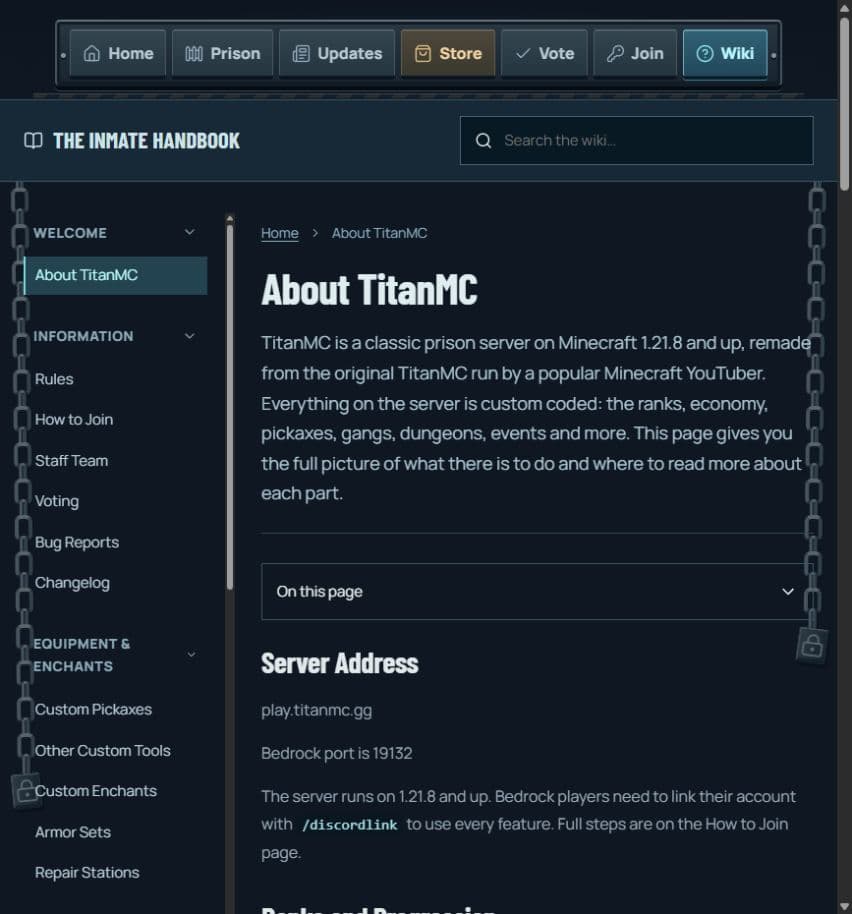Open the Voting page
The image size is (852, 914).
point(57,501)
